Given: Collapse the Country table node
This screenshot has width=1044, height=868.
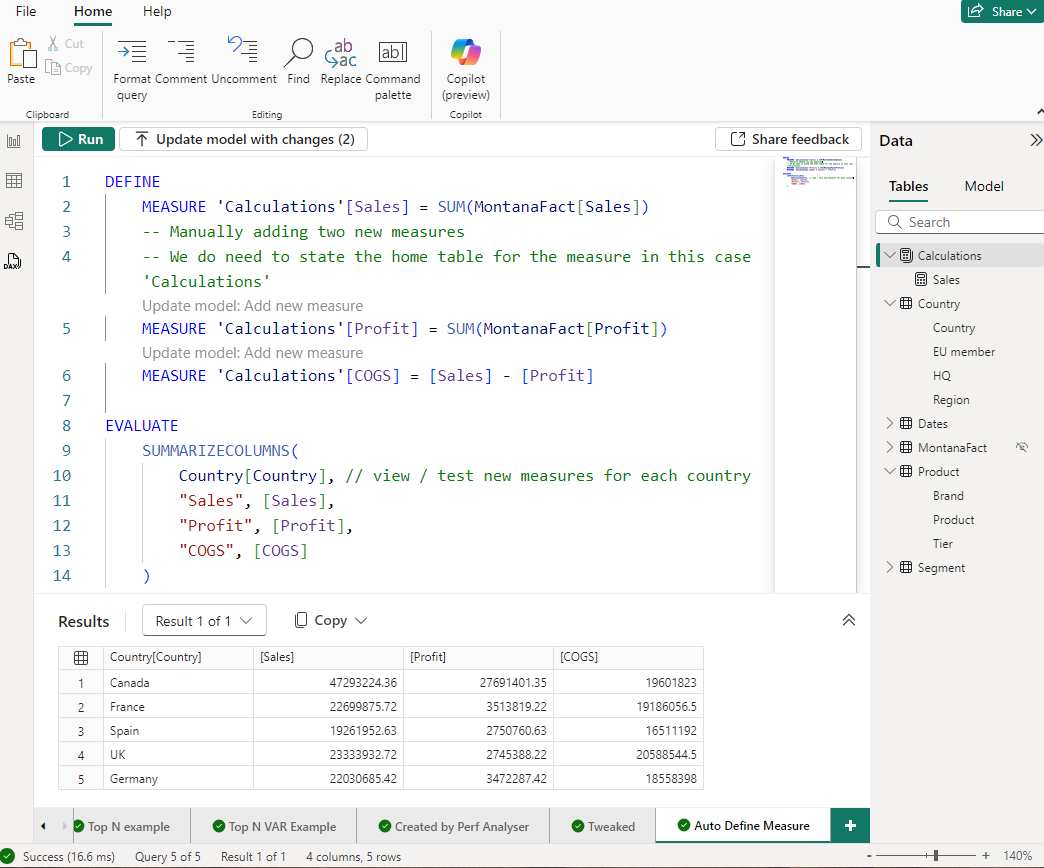Looking at the screenshot, I should [x=890, y=304].
